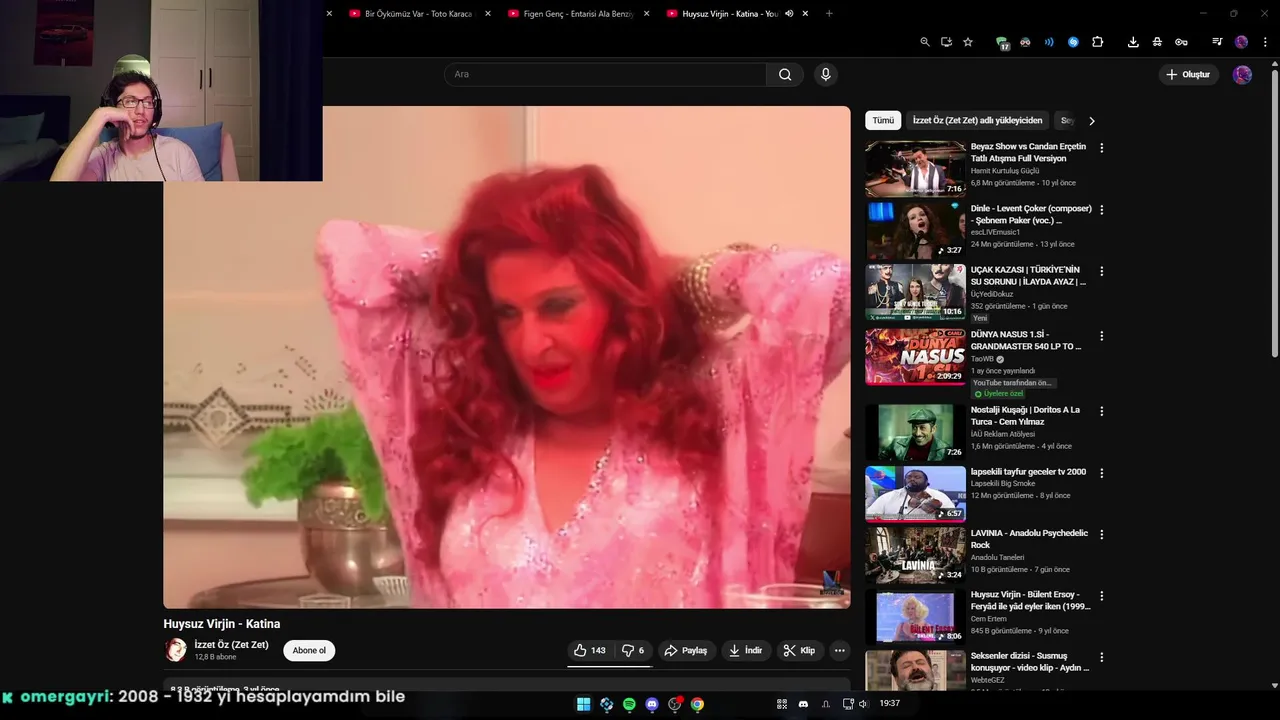Click the Oluştur create button
Viewport: 1280px width, 720px height.
click(x=1188, y=75)
